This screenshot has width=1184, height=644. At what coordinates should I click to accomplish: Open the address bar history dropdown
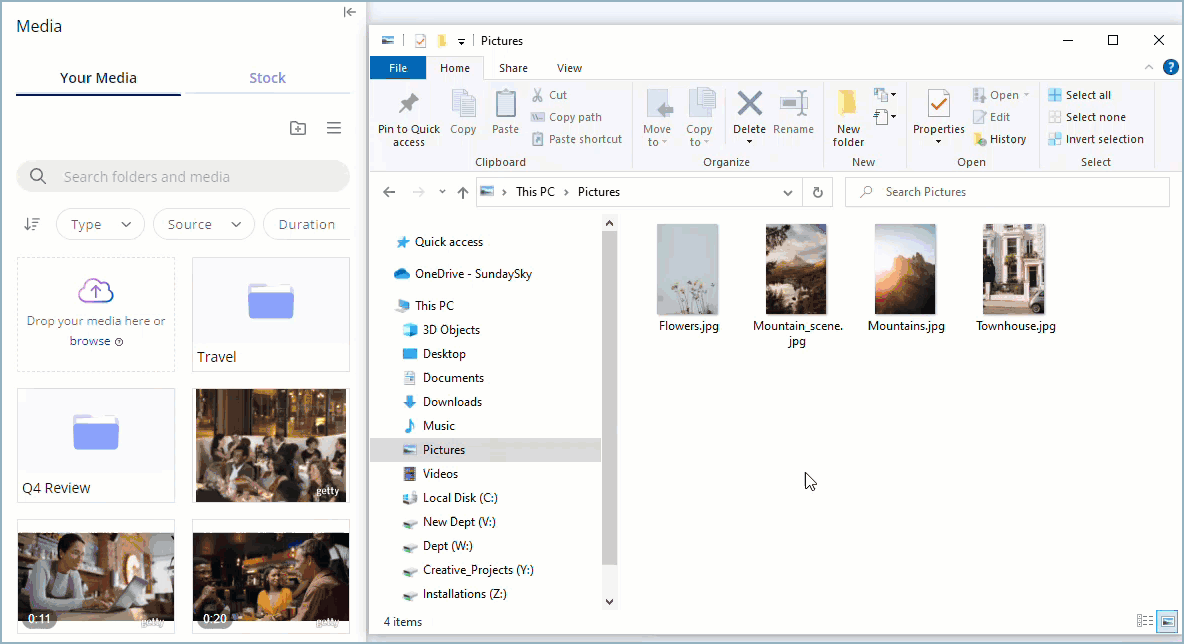tap(788, 193)
